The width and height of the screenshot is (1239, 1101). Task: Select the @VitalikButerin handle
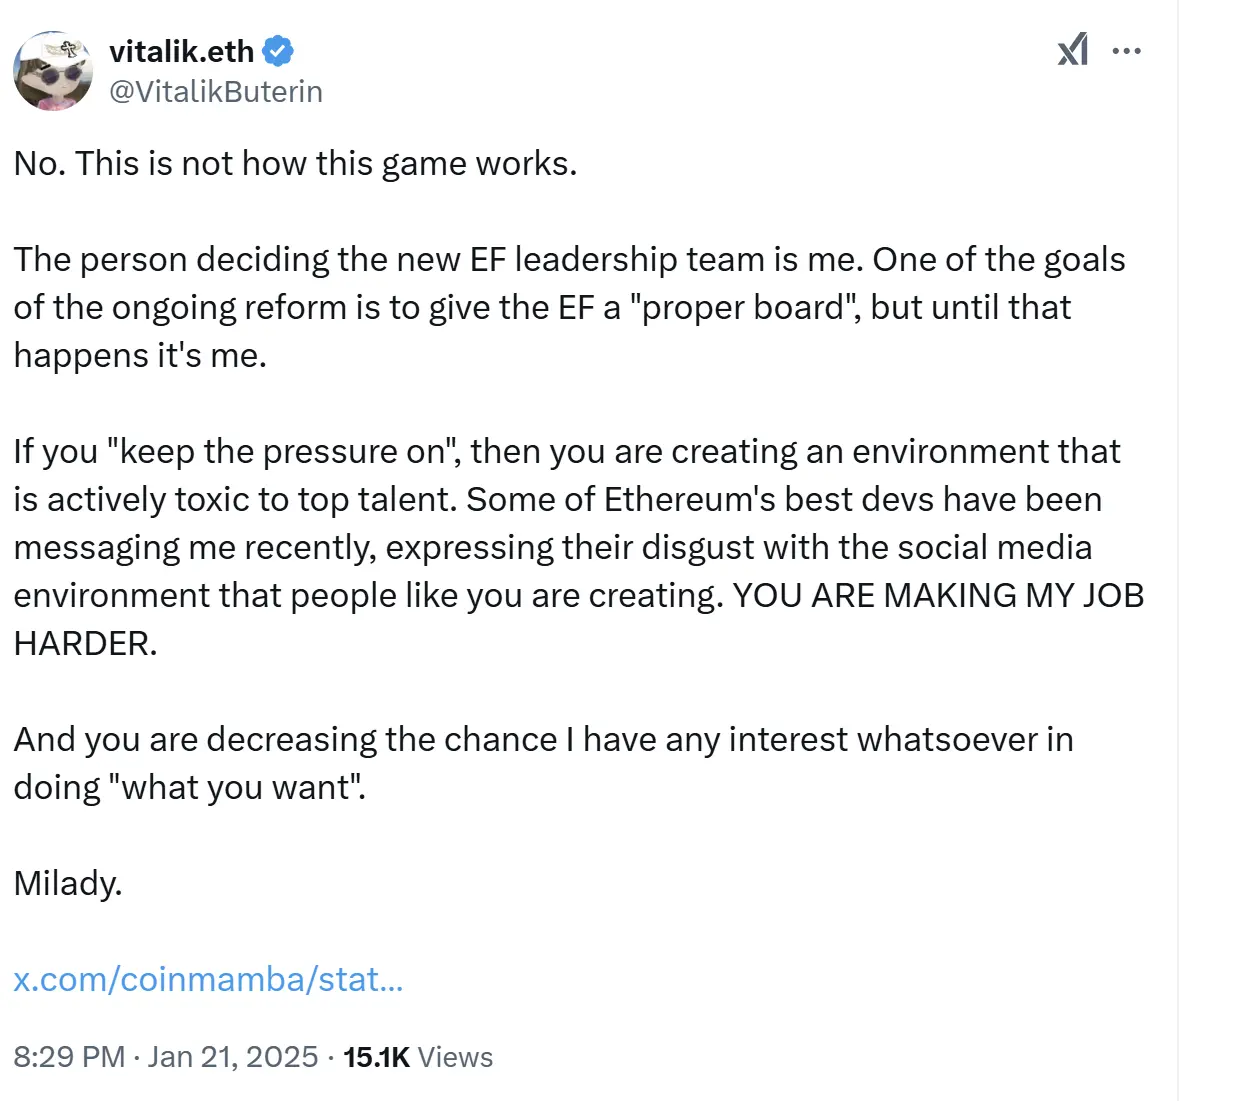216,91
